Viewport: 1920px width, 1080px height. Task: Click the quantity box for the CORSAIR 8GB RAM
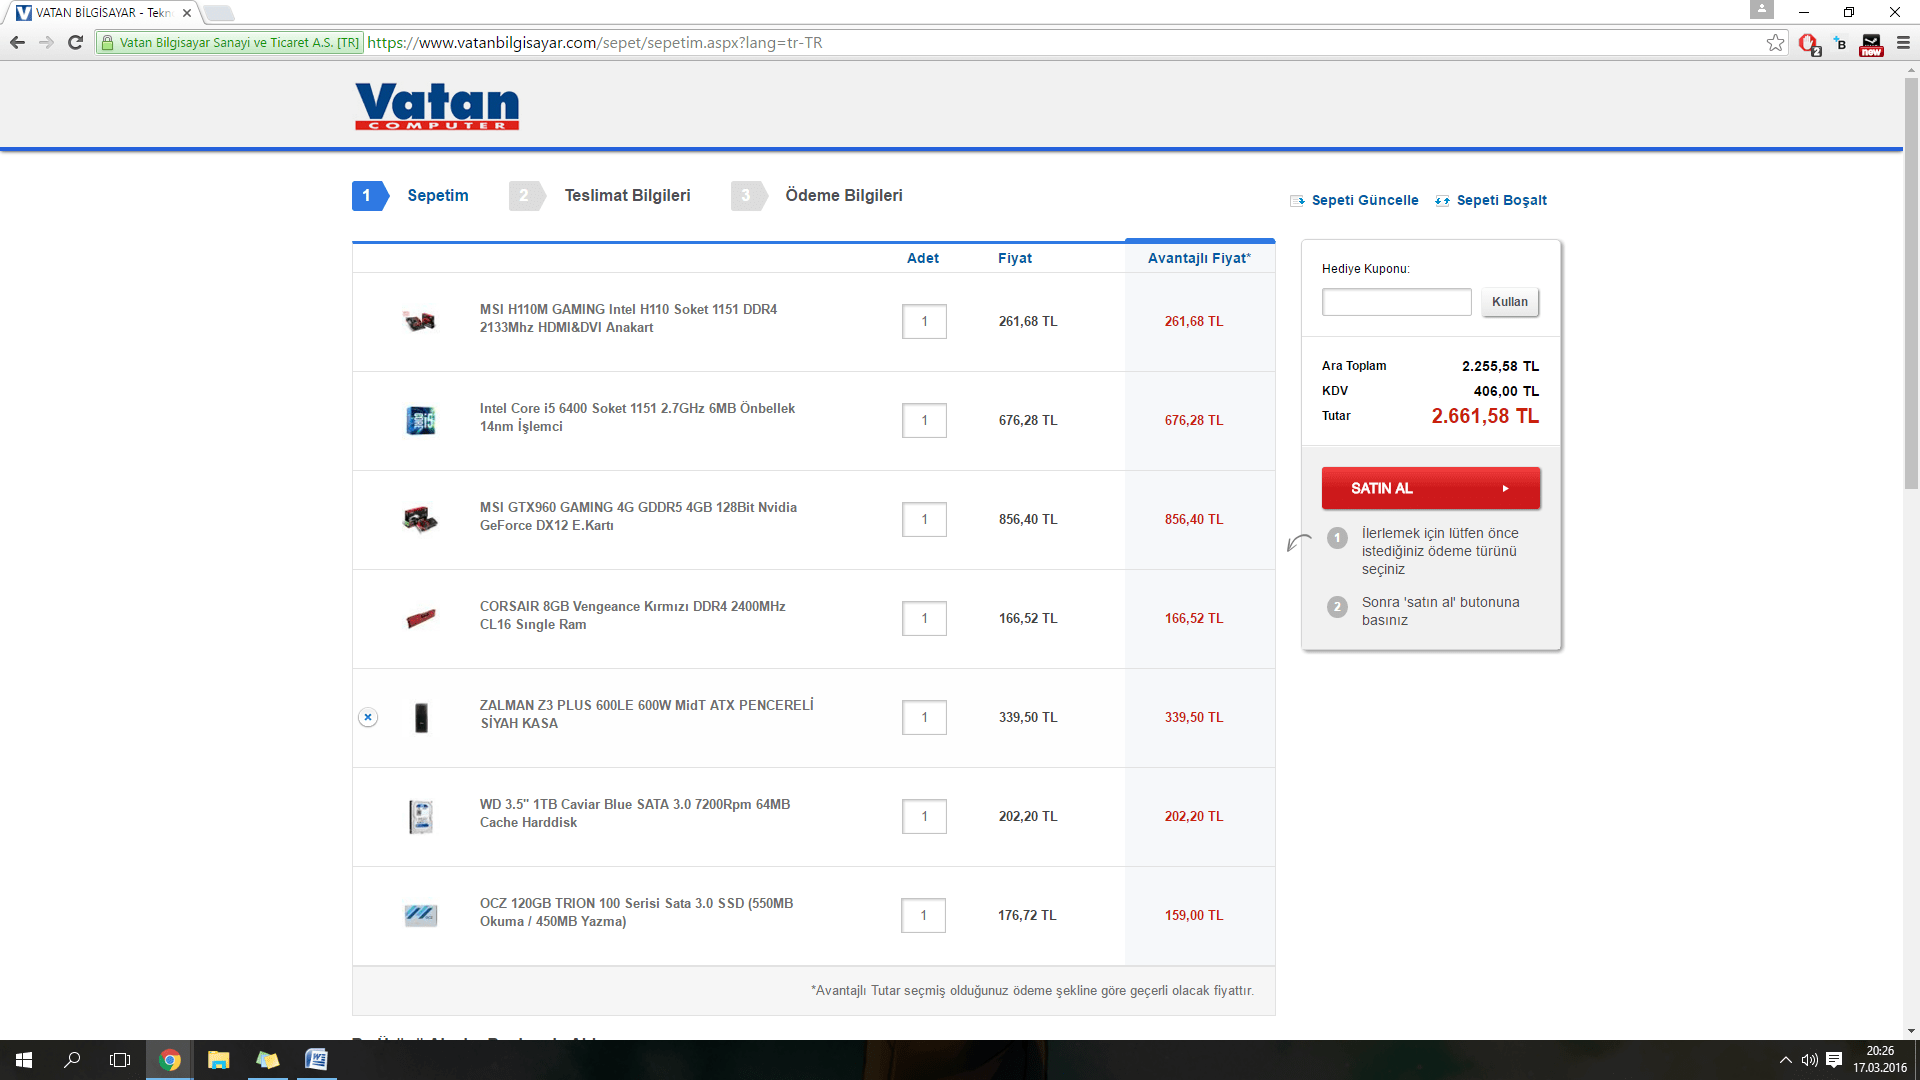tap(924, 619)
